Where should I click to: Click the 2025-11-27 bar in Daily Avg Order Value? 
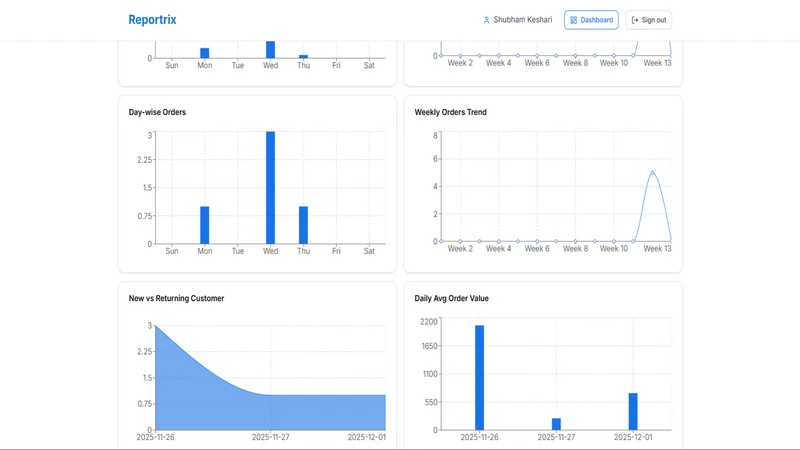[x=556, y=424]
